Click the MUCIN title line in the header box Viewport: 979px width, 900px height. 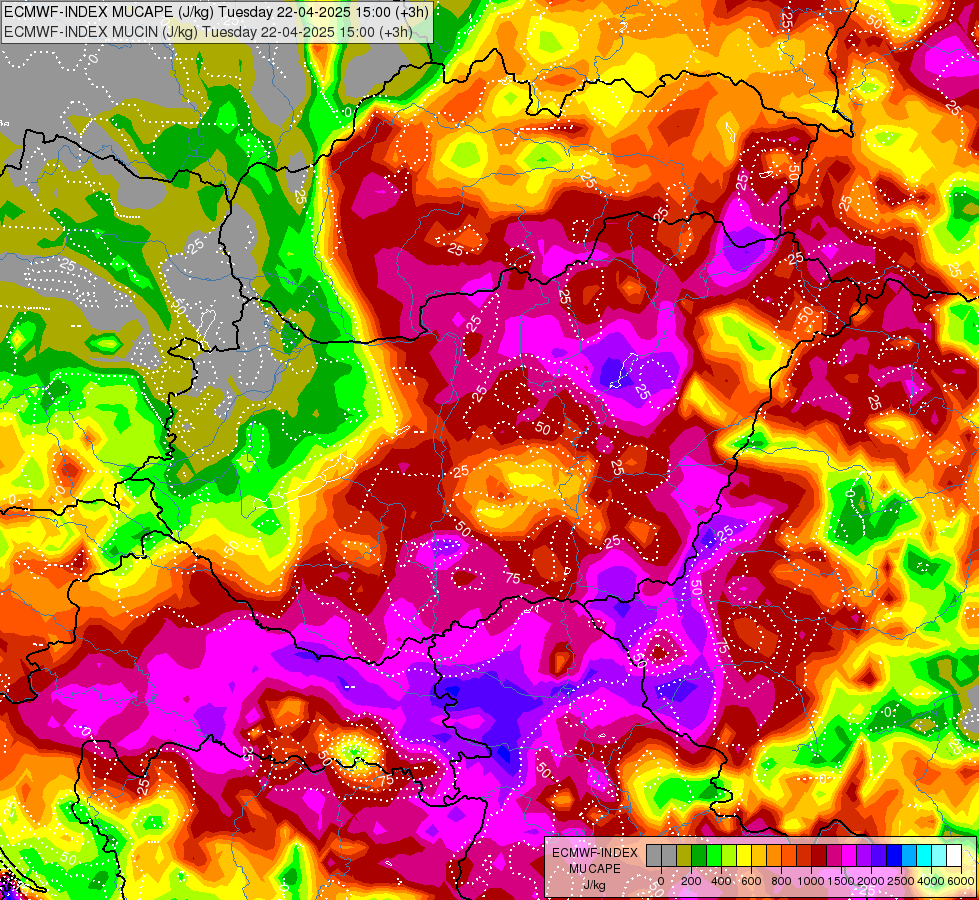pos(208,32)
